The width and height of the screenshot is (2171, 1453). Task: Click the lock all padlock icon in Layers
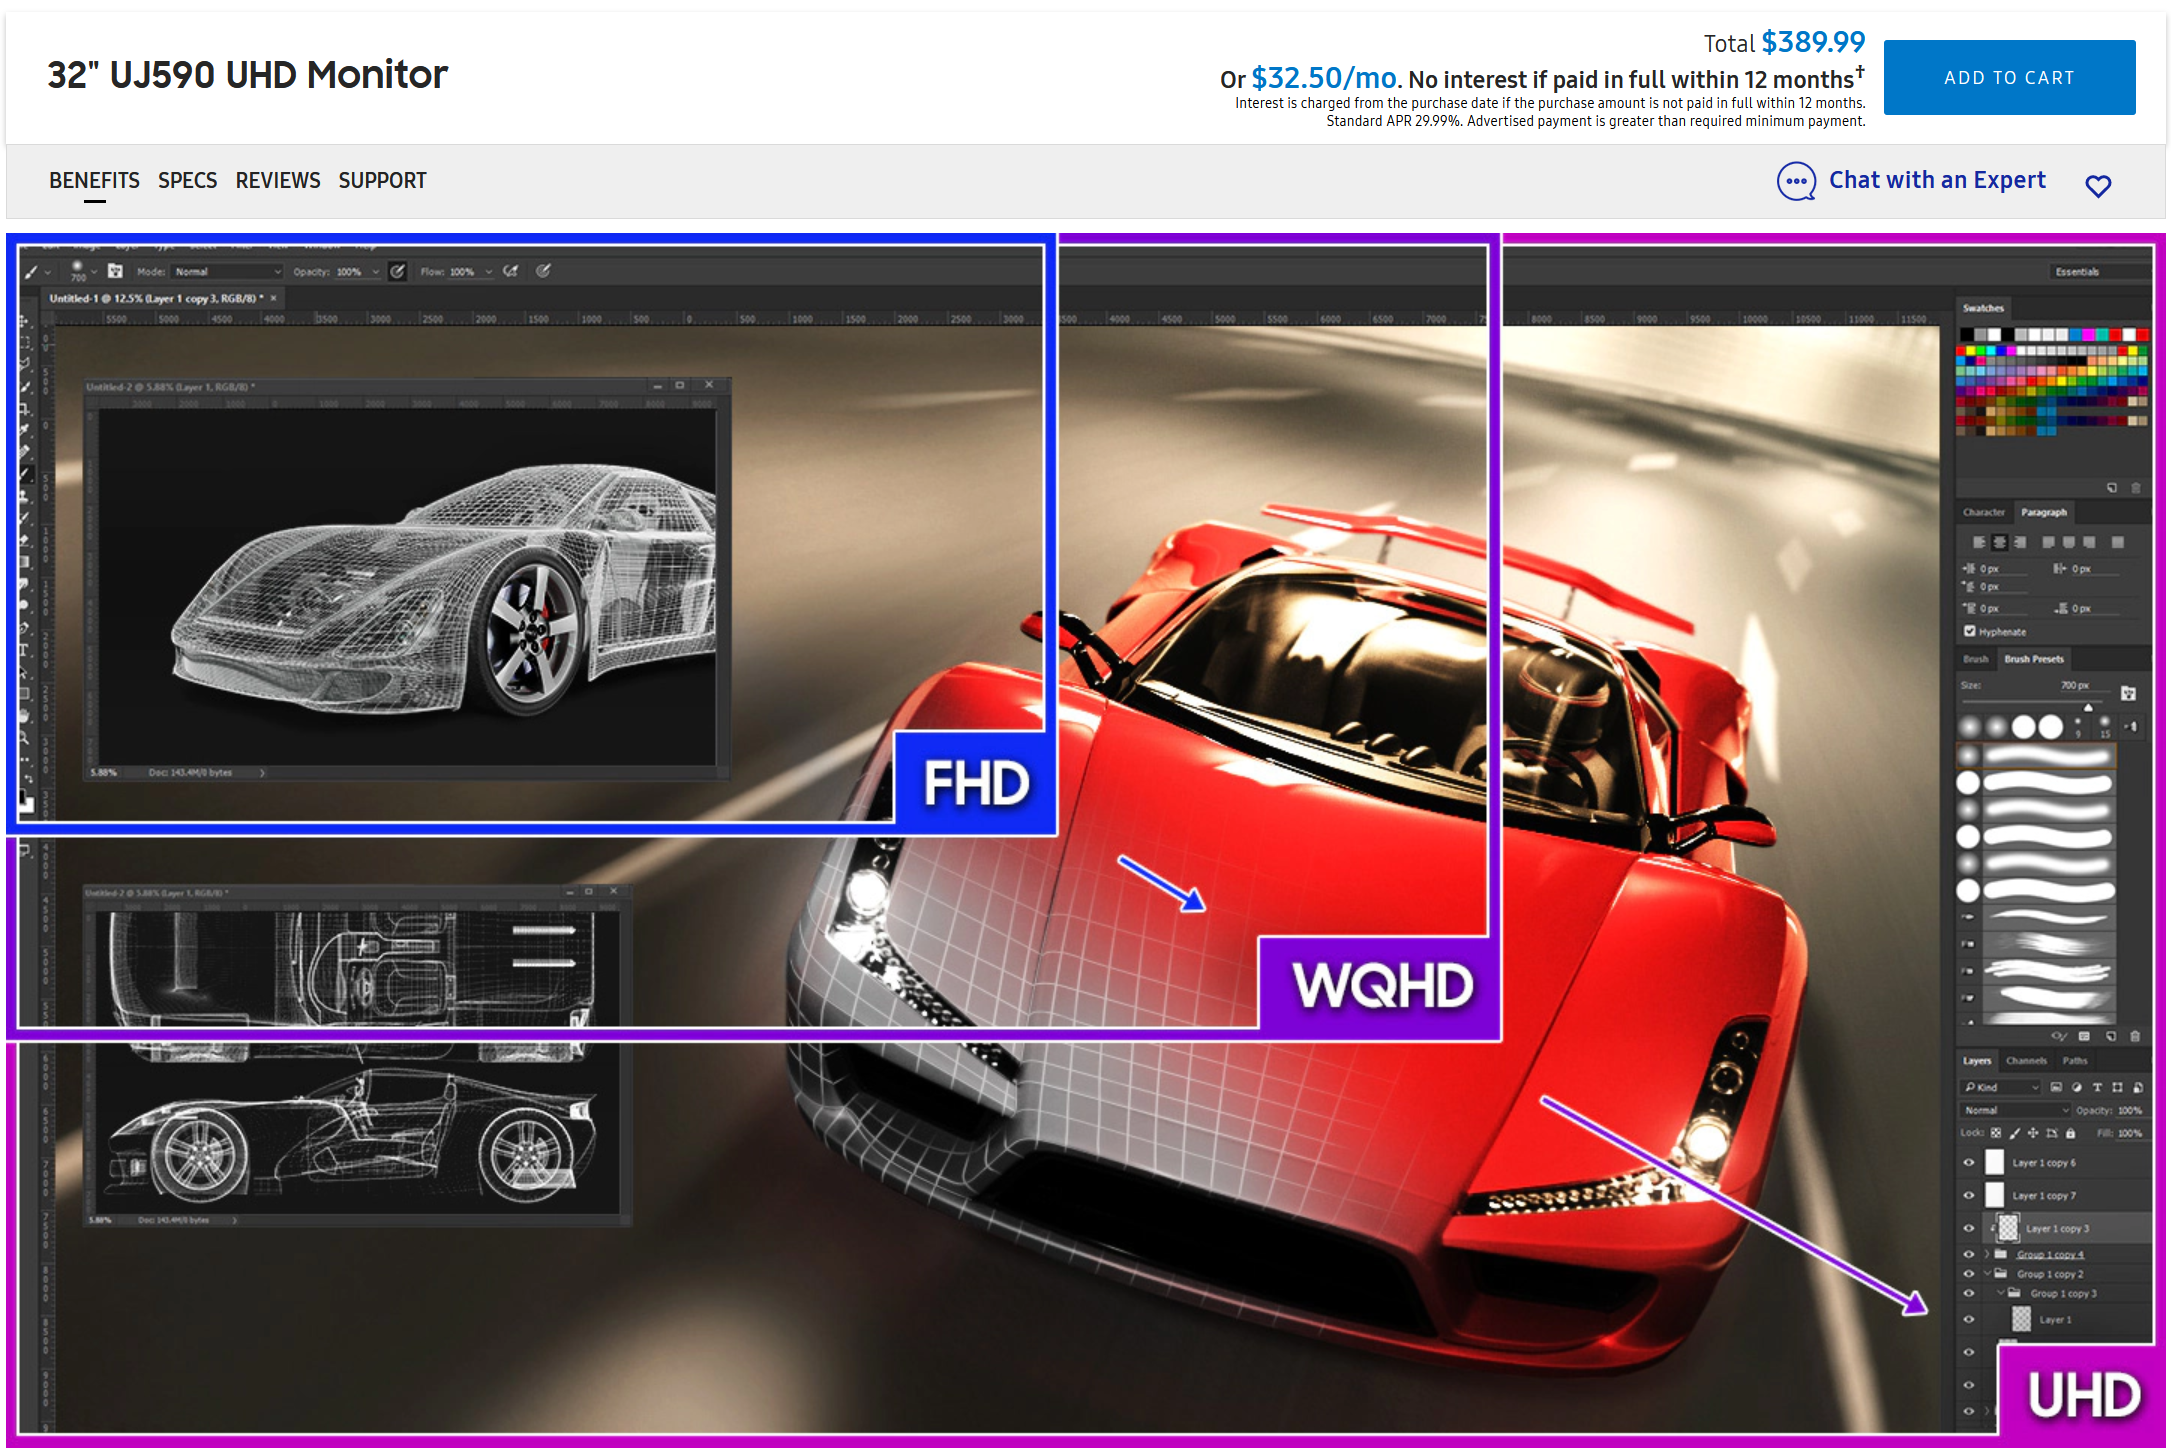coord(2070,1133)
